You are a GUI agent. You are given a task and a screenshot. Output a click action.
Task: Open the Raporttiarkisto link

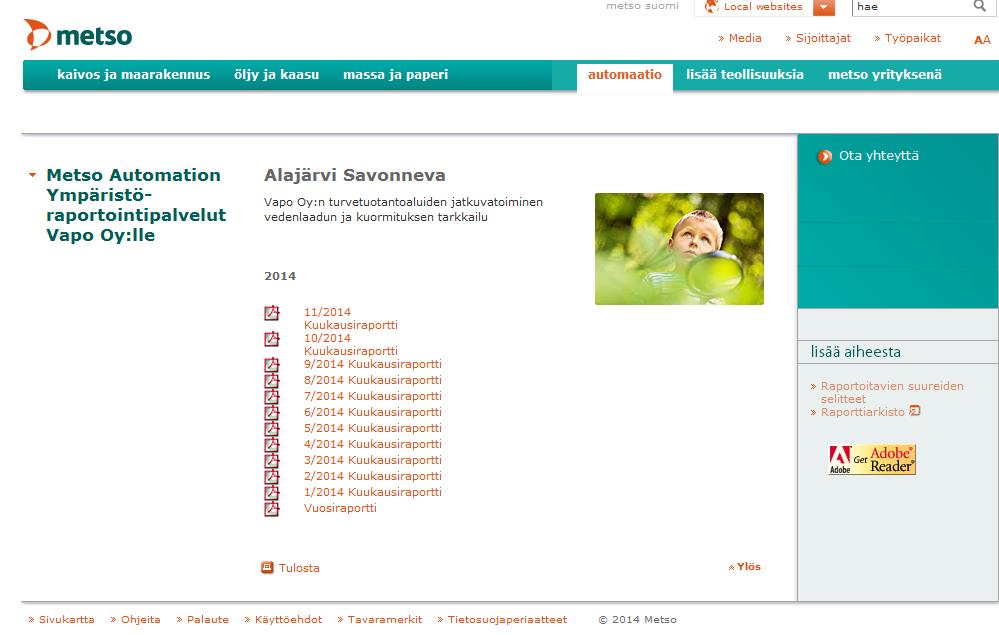click(x=862, y=412)
